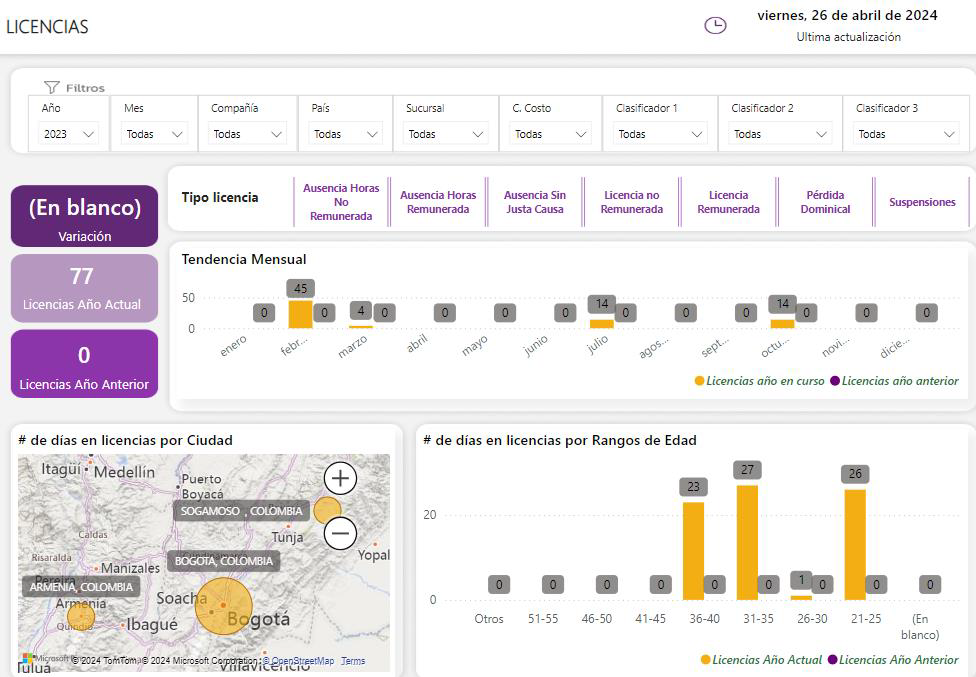Screen dimensions: 976x677
Task: Click the LICENCIAS page title
Action: pyautogui.click(x=47, y=27)
